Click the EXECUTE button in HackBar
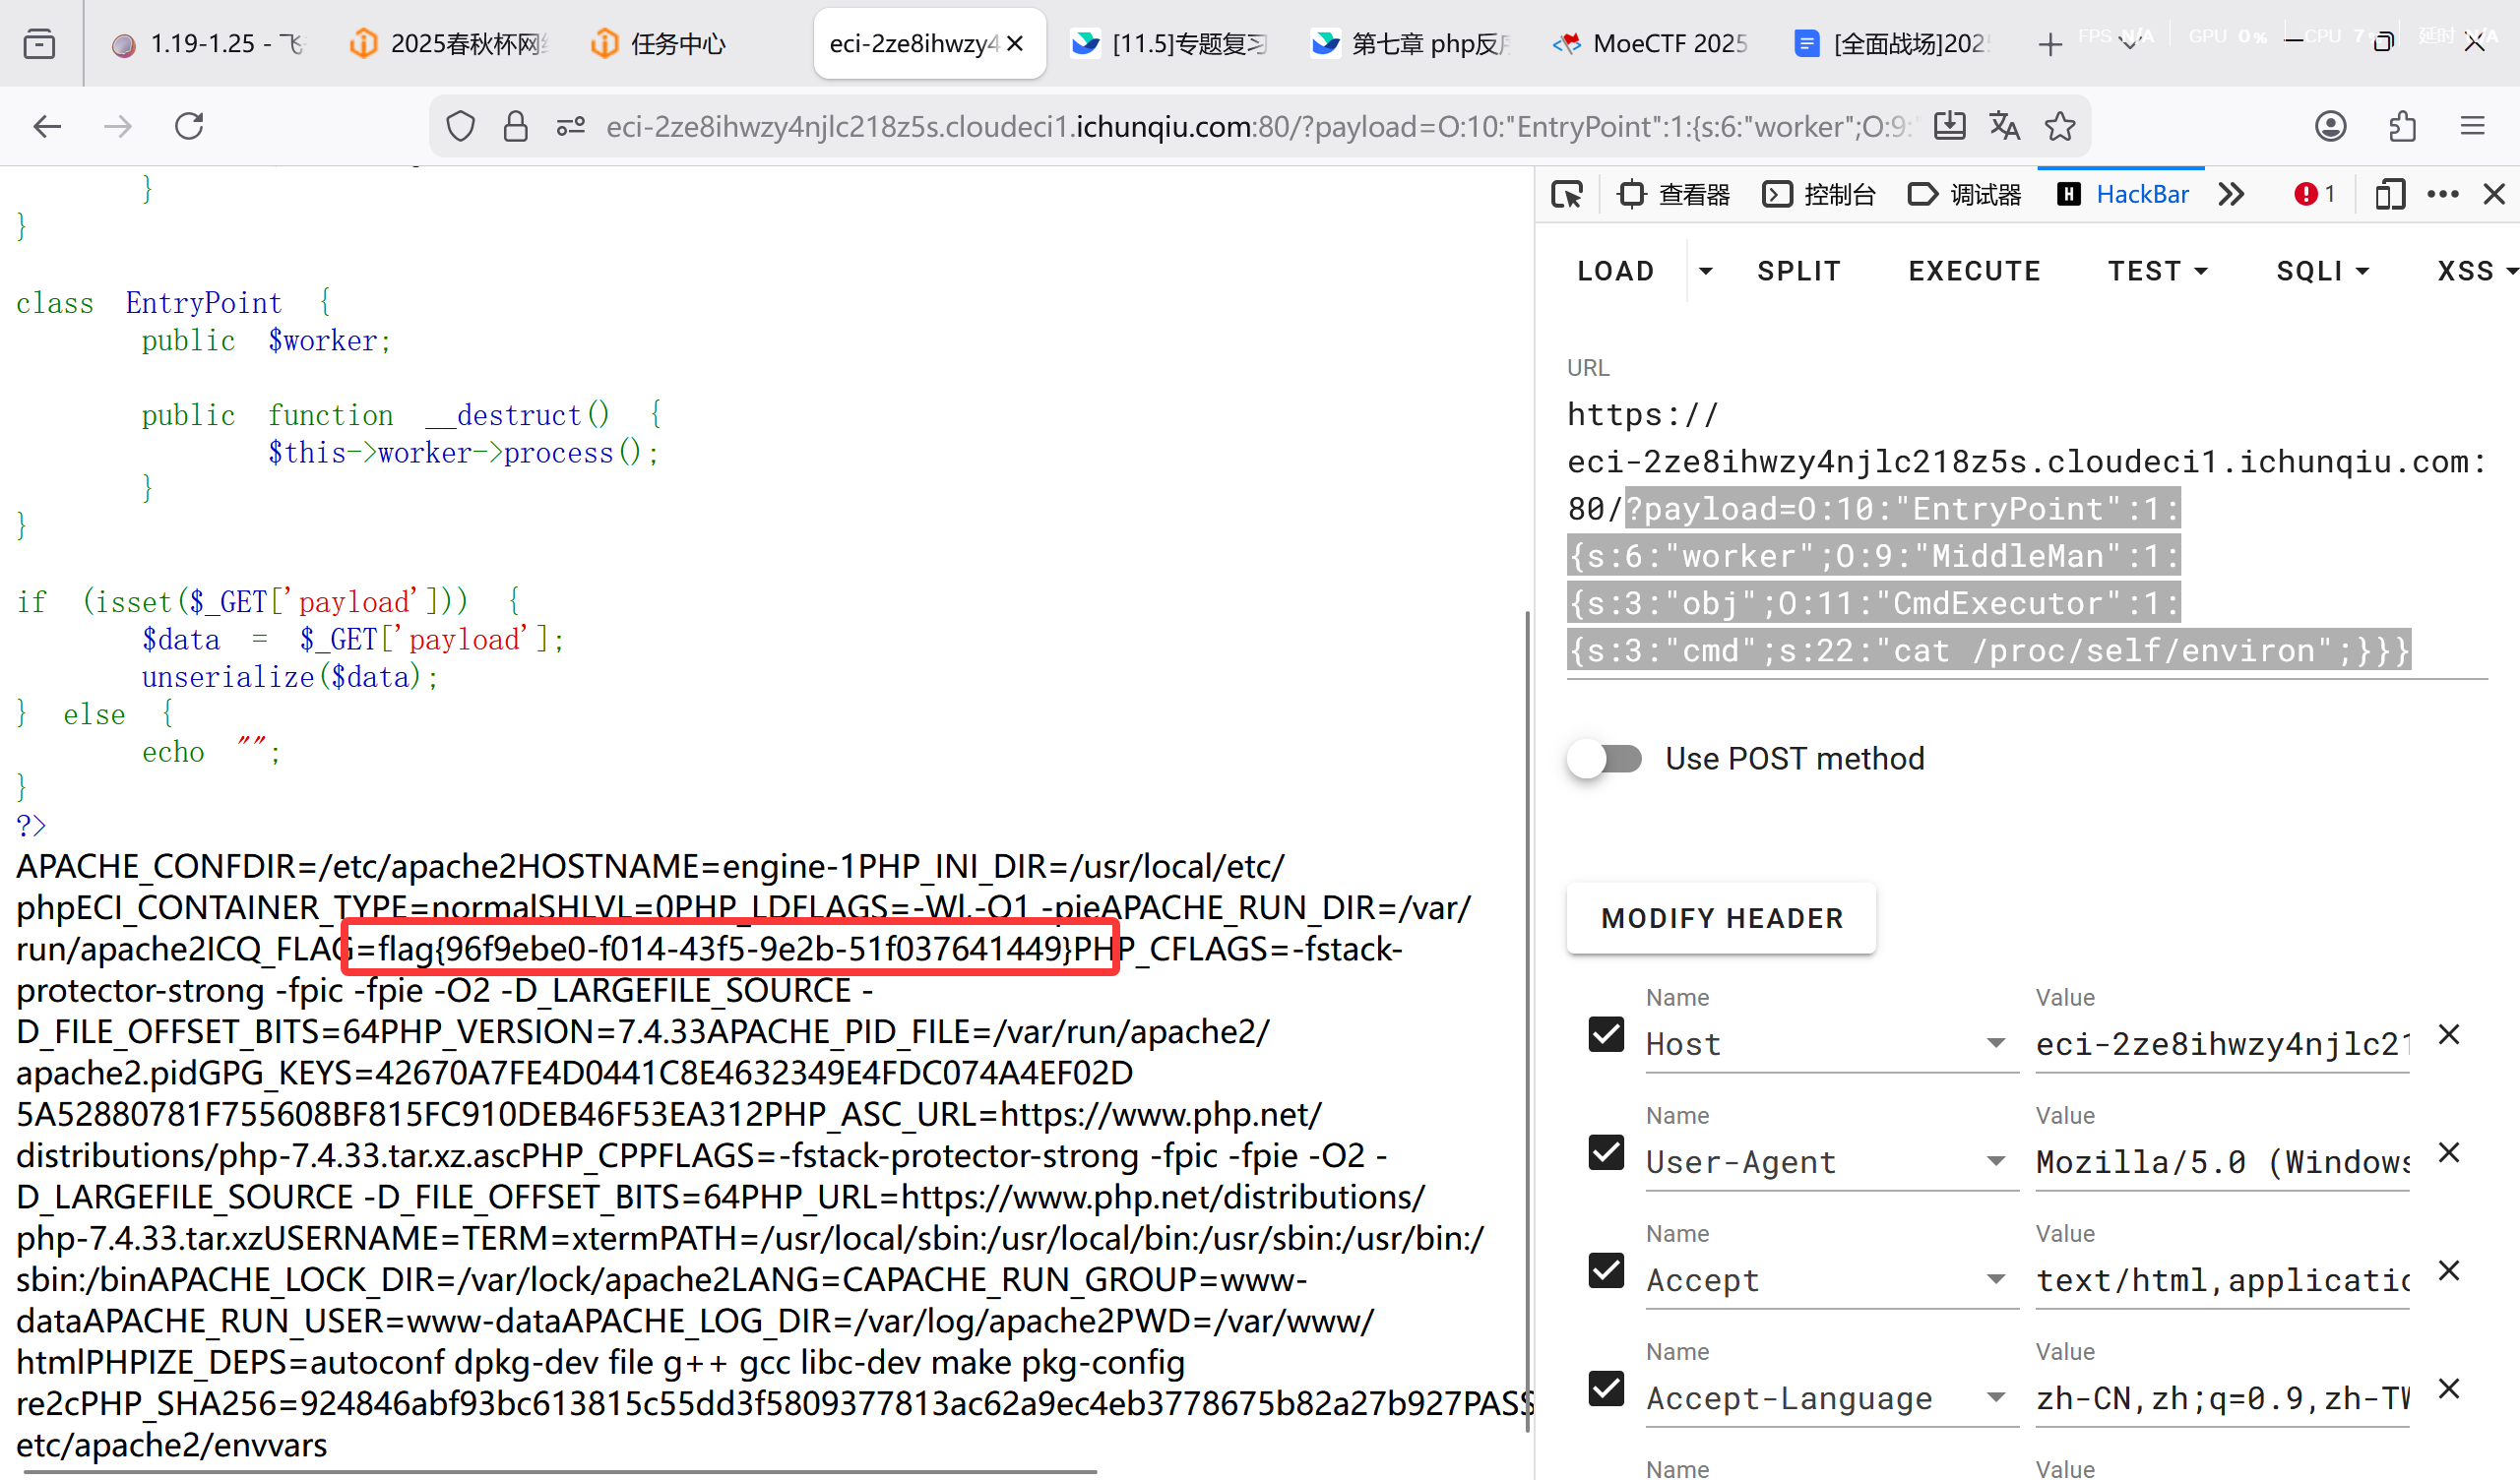 [1974, 271]
